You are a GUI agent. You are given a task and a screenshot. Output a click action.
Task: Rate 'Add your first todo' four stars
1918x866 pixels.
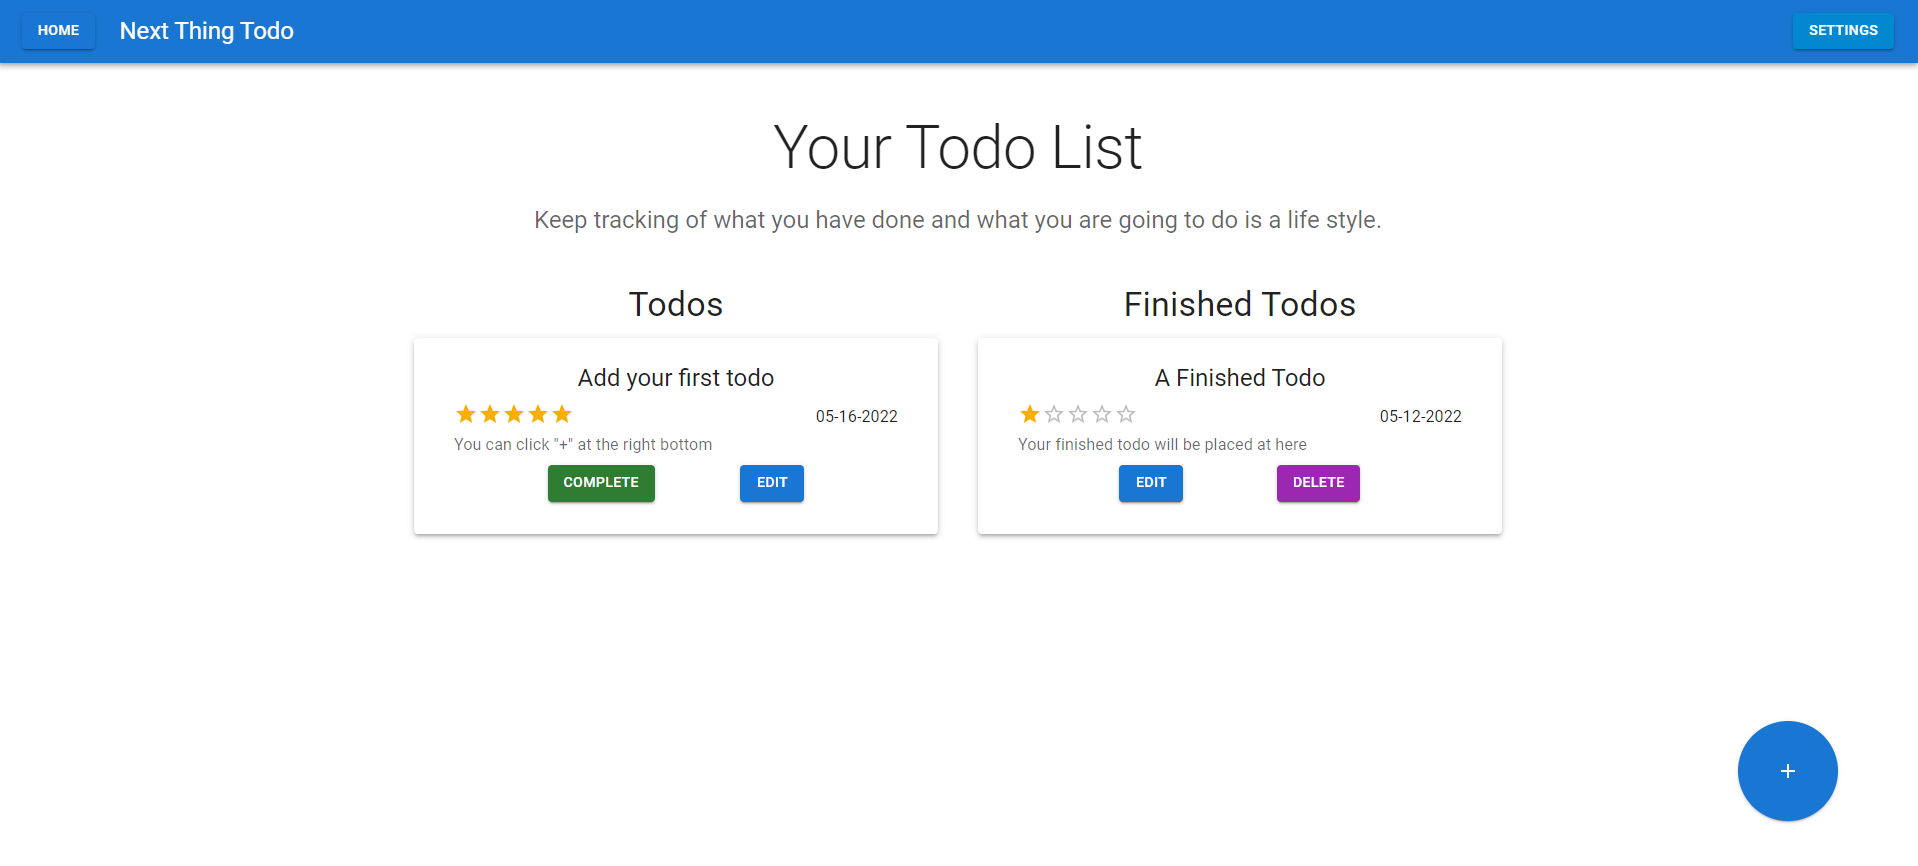coord(538,414)
